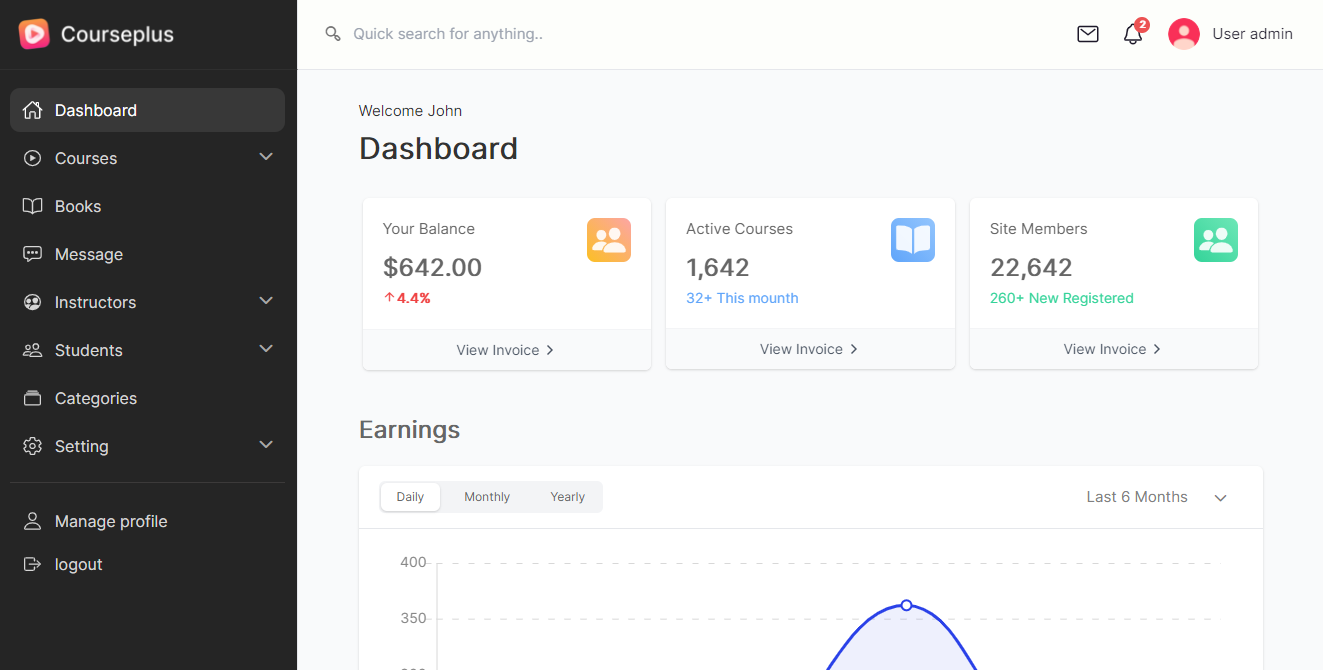Switch earnings chart to Yearly
This screenshot has height=670, width=1323.
click(567, 497)
